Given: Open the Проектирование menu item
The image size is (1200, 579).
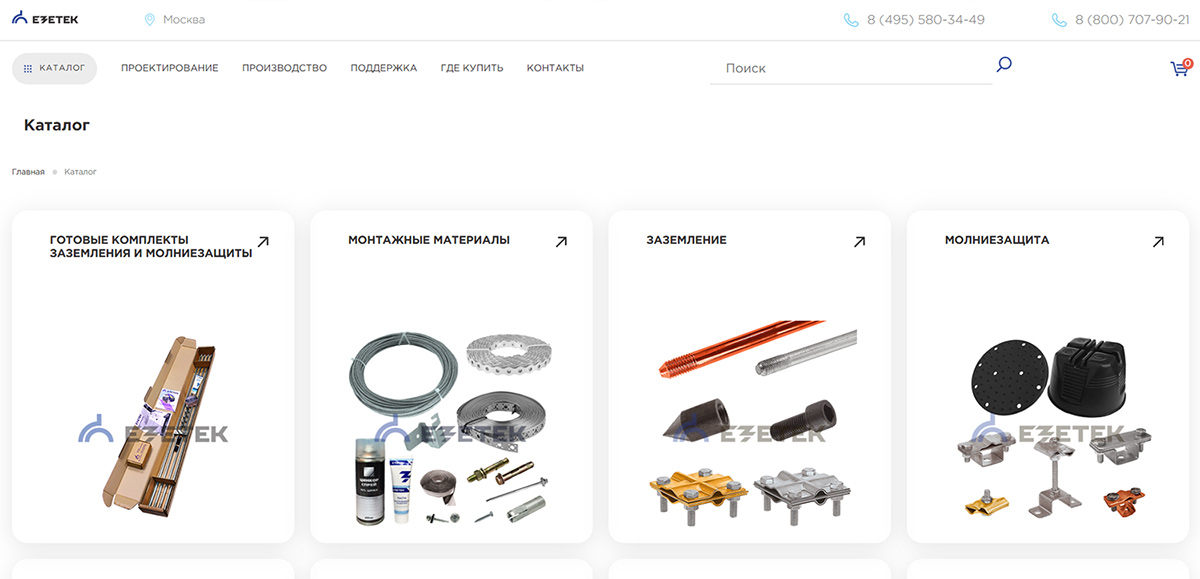Looking at the screenshot, I should [x=169, y=68].
